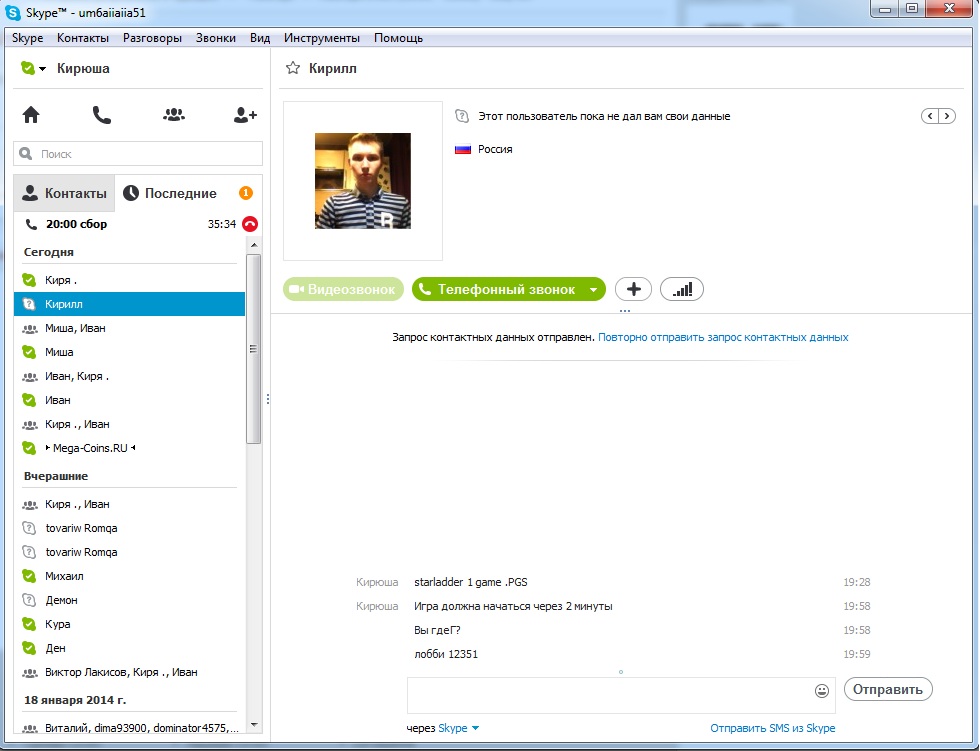Open the Иван, Киря . group chat

tap(129, 376)
